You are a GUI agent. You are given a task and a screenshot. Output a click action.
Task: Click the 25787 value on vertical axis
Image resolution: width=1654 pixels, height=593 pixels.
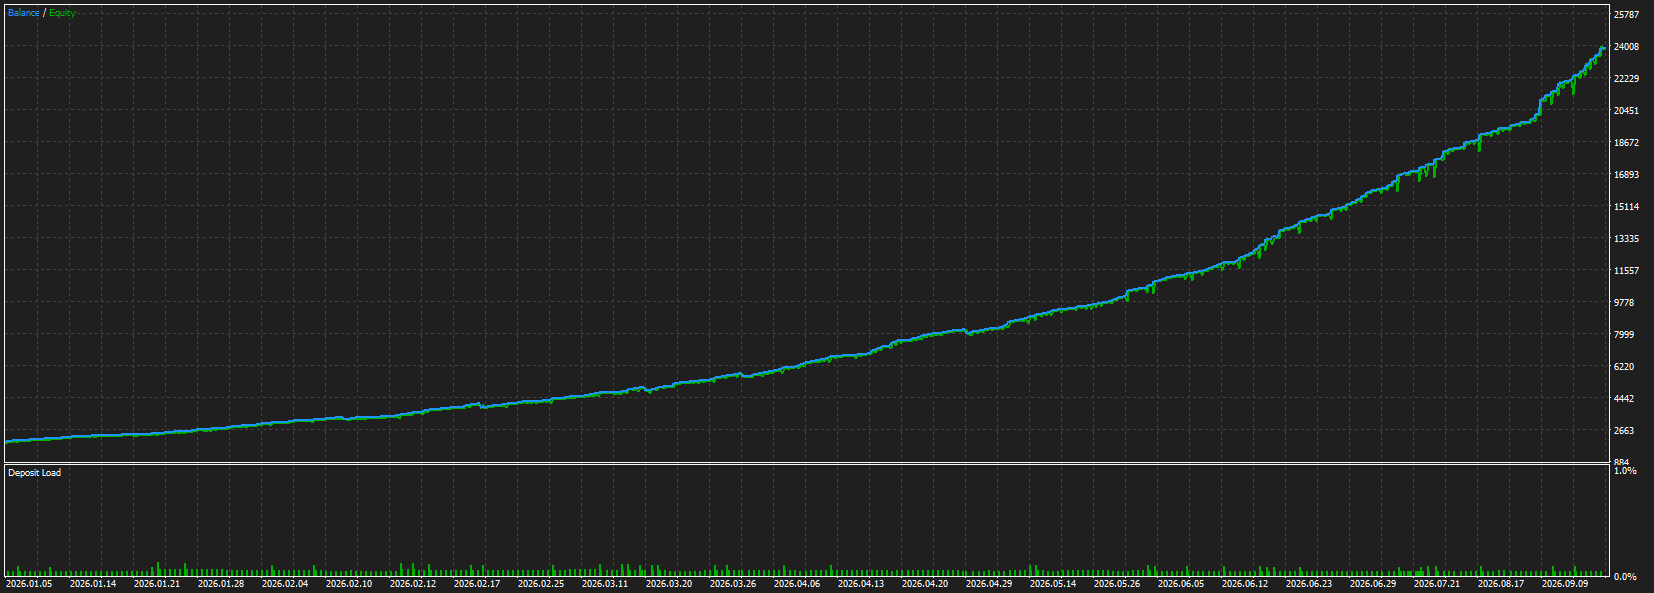point(1626,15)
